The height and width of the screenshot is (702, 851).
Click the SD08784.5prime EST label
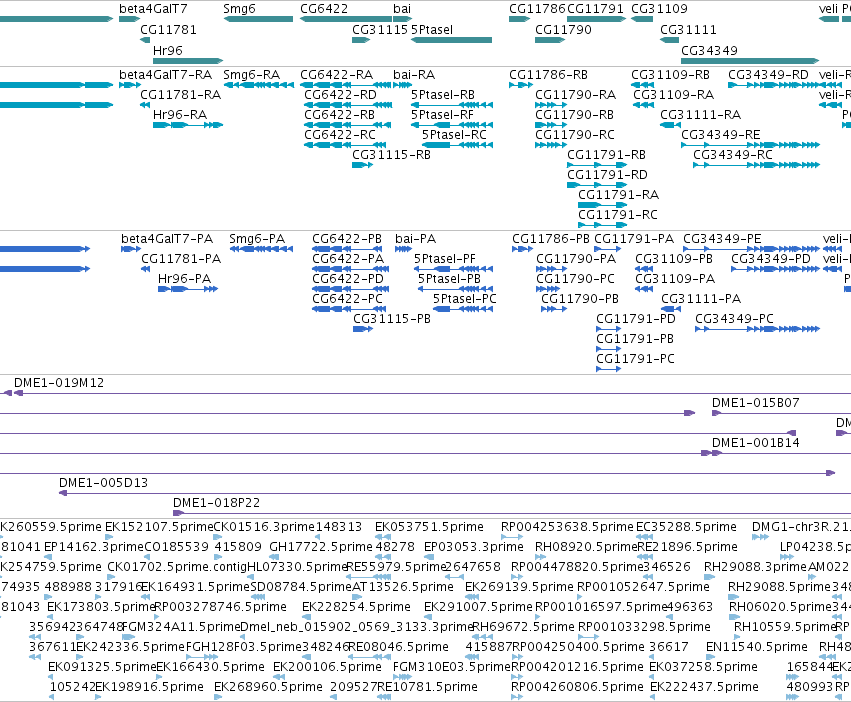pos(301,587)
